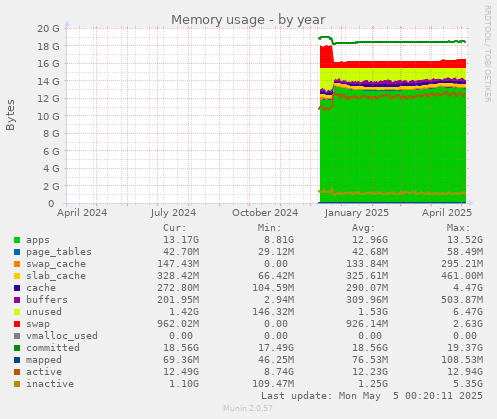Click the page_tables maximum value 58.49M

[x=465, y=252]
